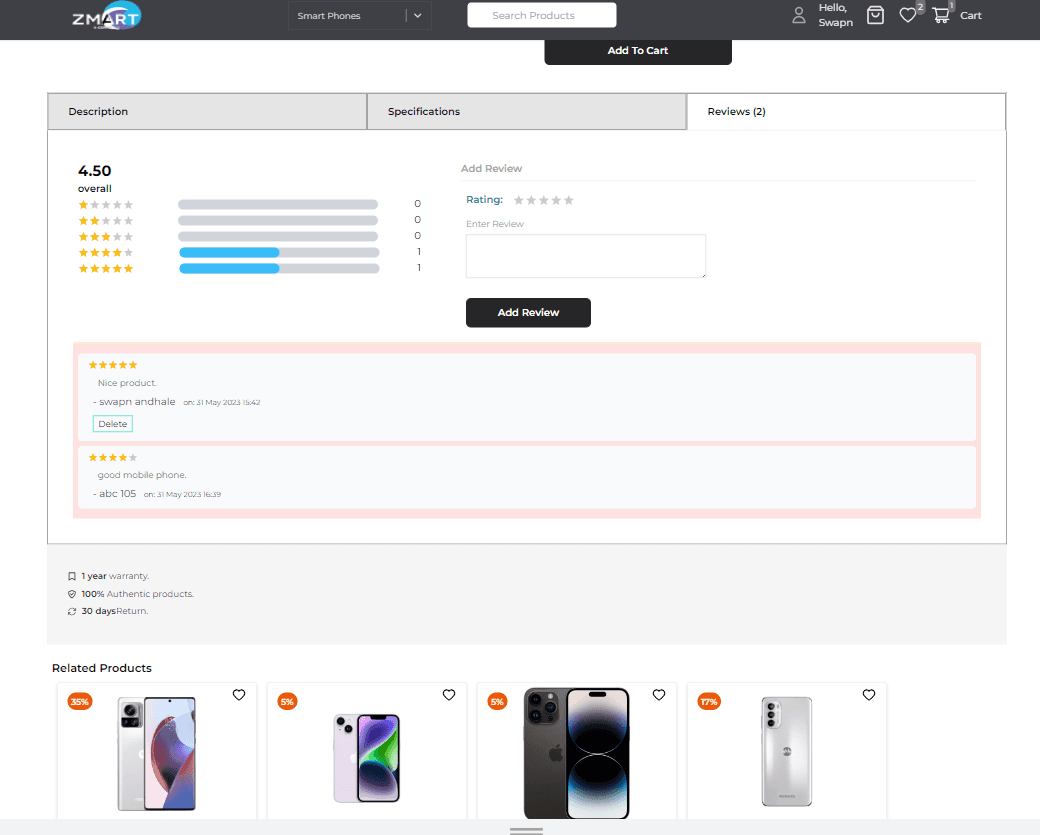
Task: Click the Enter Review text area
Action: [x=586, y=256]
